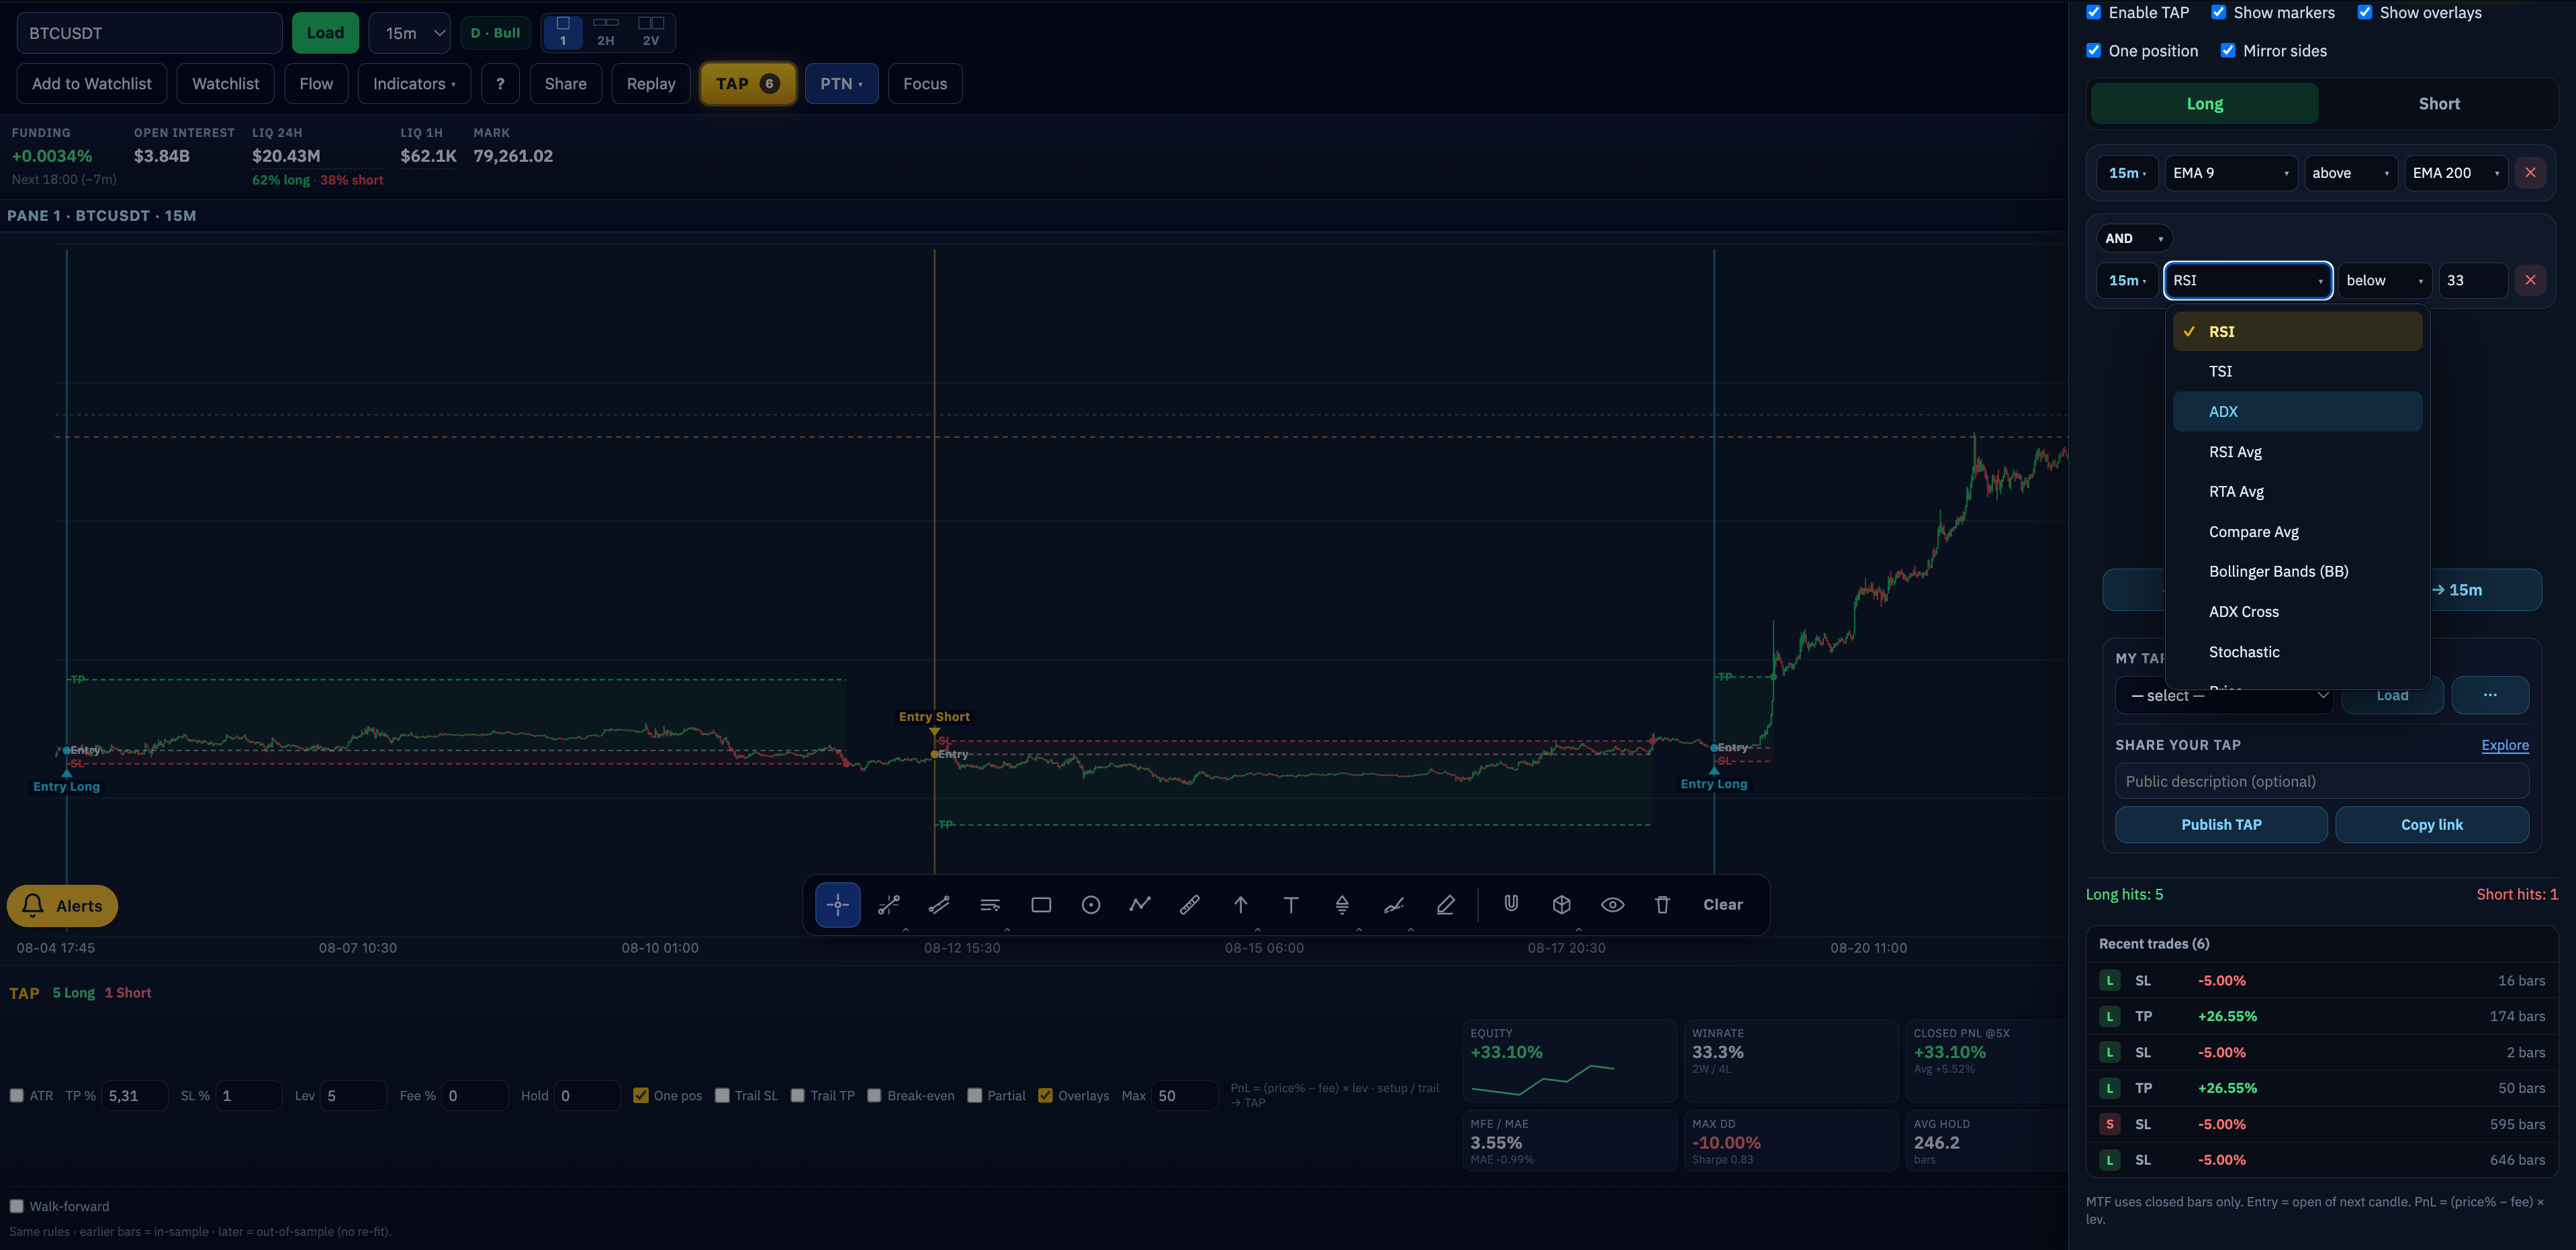Choose Bollinger Bands (BB) option
The height and width of the screenshot is (1250, 2576).
(2297, 571)
